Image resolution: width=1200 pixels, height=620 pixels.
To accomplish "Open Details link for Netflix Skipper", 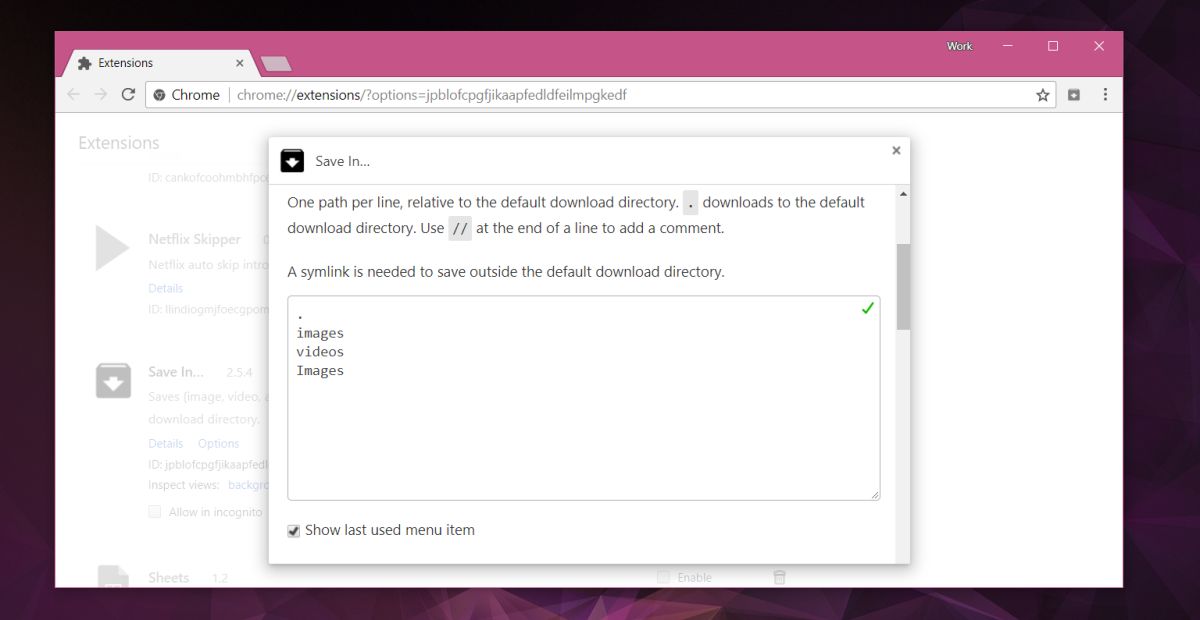I will click(x=166, y=288).
